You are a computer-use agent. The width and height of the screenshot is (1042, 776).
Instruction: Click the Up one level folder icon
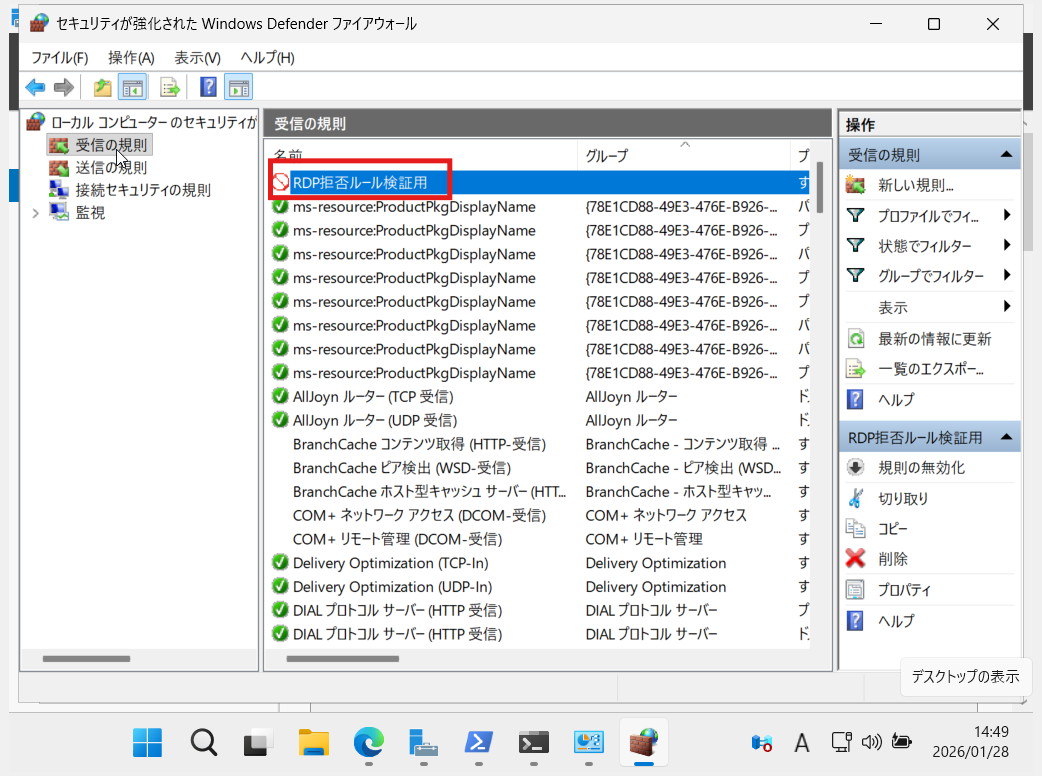[x=102, y=87]
